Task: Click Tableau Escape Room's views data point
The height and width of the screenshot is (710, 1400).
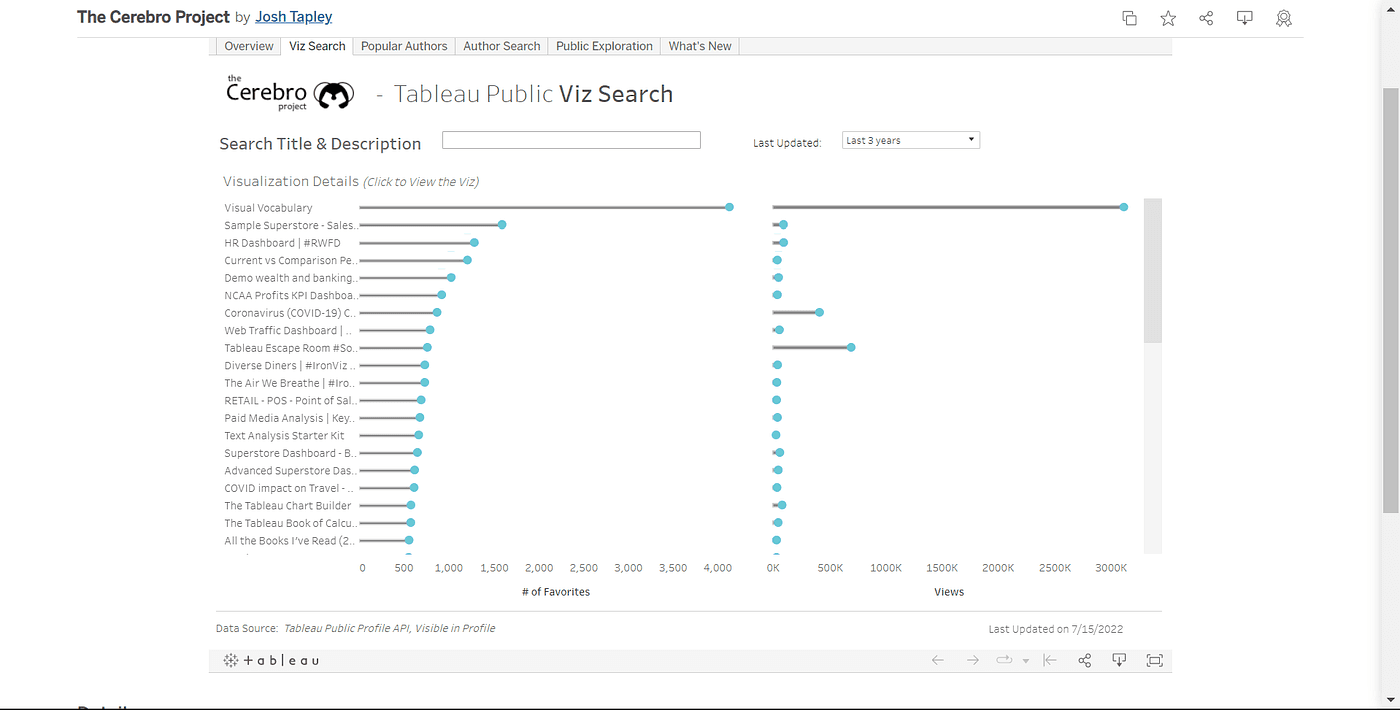Action: point(851,347)
